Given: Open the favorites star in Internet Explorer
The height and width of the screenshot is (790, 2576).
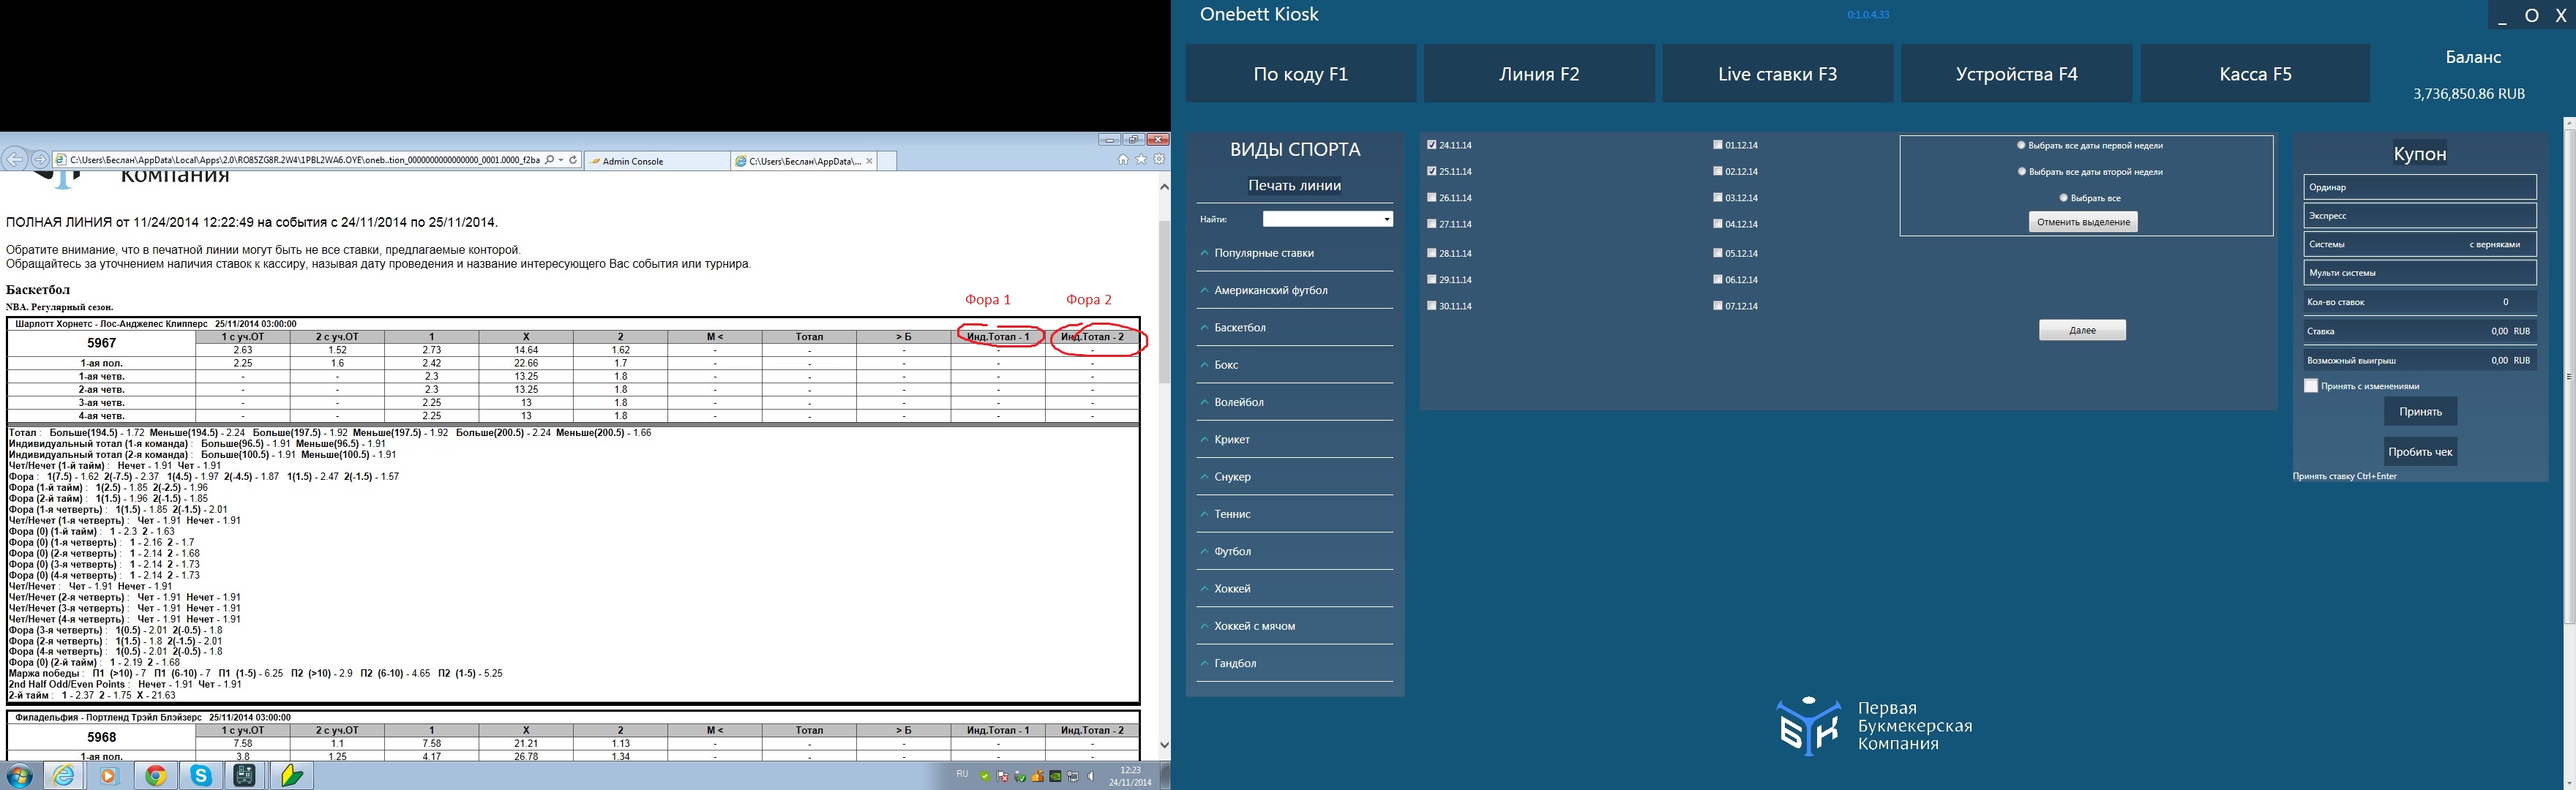Looking at the screenshot, I should [1141, 160].
